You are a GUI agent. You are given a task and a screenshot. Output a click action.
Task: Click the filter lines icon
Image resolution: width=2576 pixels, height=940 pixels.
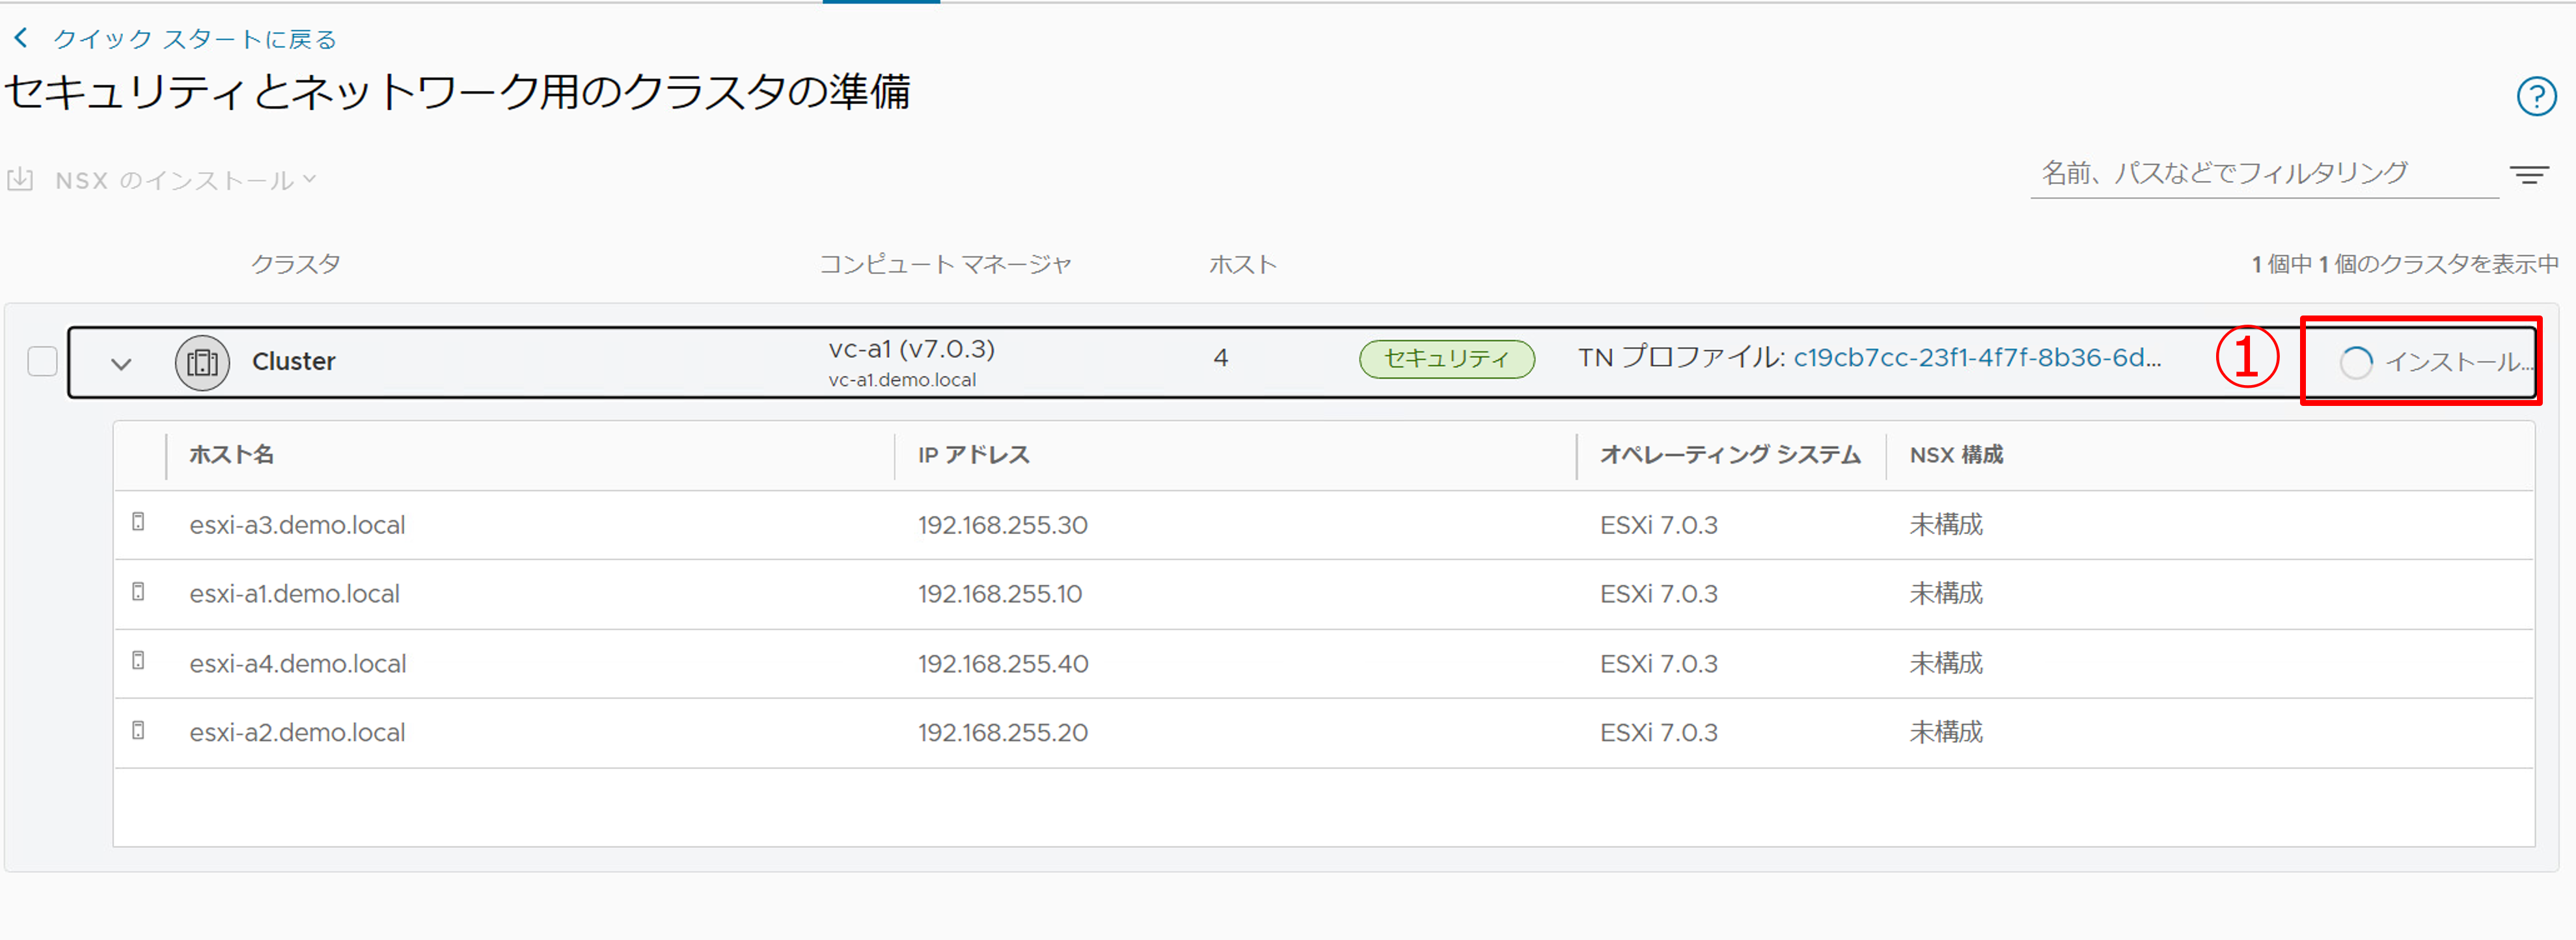click(x=2529, y=175)
